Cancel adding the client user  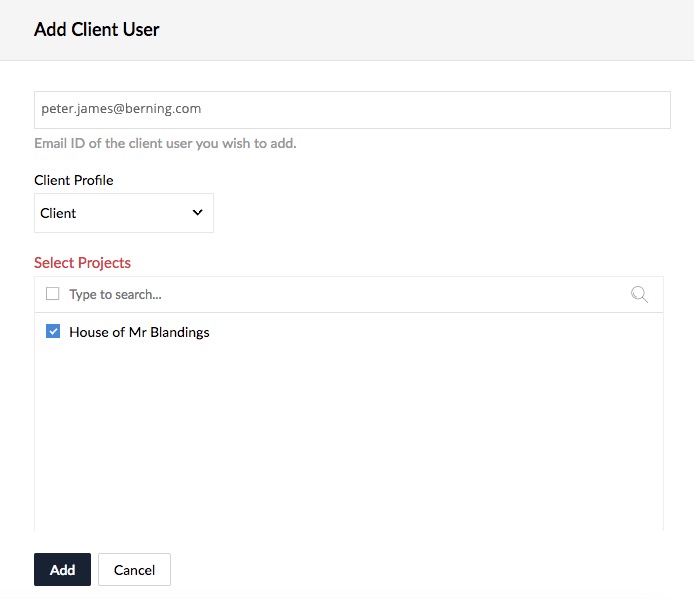(134, 569)
